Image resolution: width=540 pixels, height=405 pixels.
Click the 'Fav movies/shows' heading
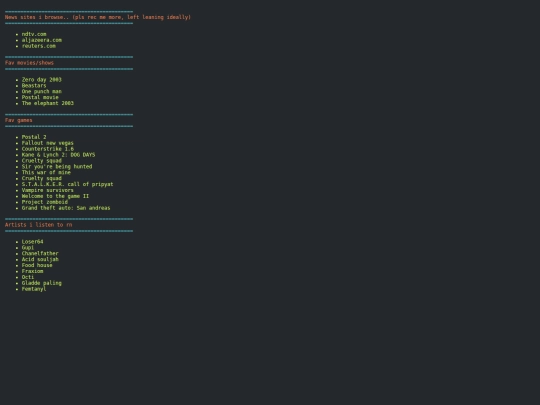(29, 63)
